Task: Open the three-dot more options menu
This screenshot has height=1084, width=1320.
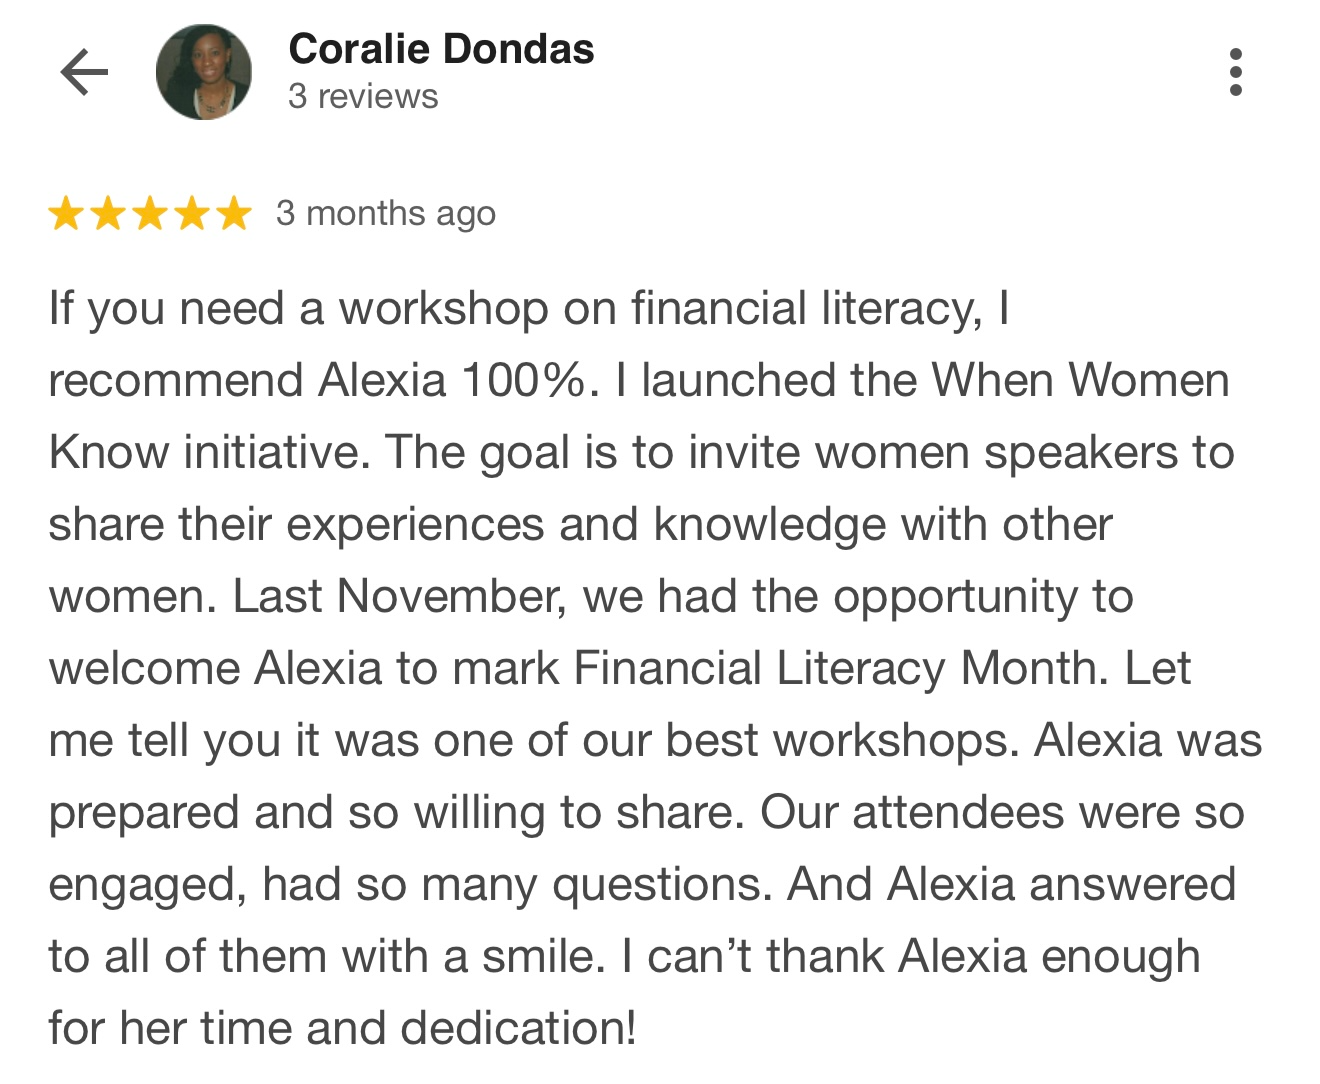Action: tap(1235, 72)
